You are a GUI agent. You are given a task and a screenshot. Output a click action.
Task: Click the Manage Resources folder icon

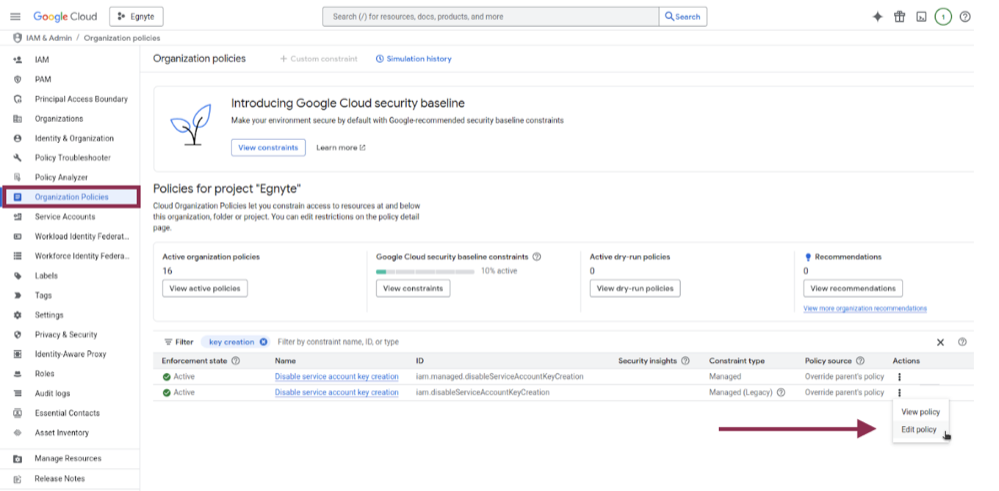click(18, 459)
